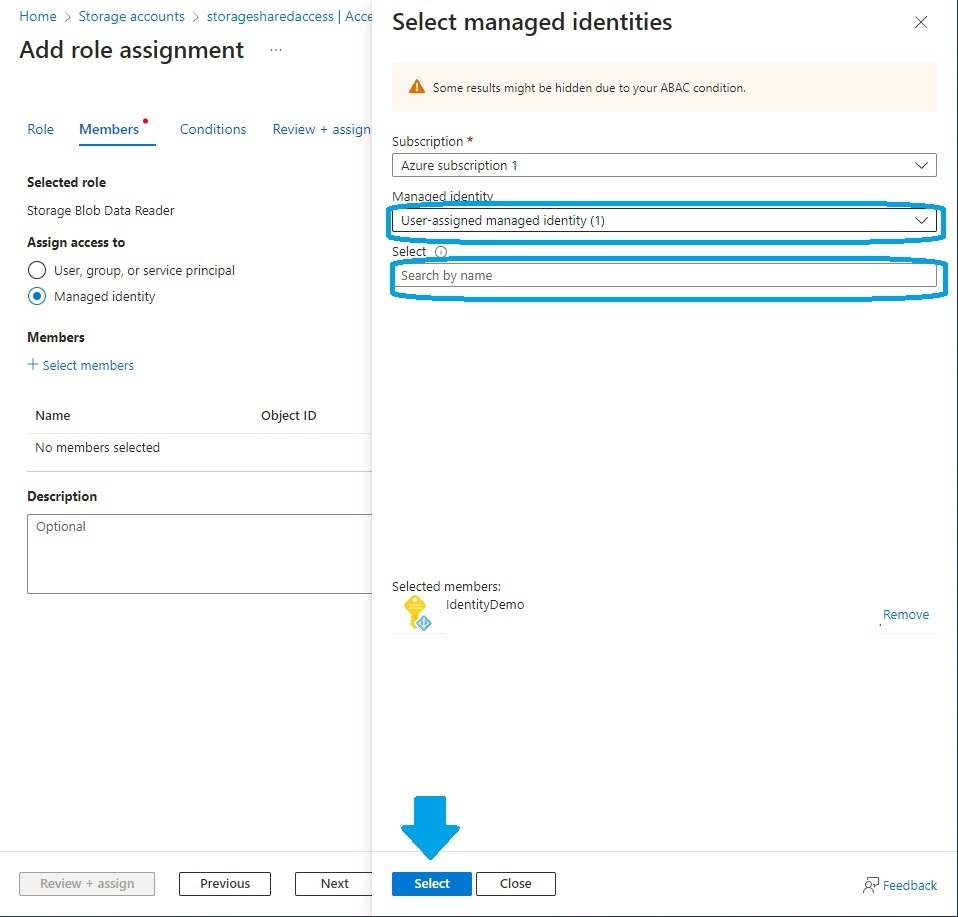Select the Managed identity radio button

pos(37,296)
